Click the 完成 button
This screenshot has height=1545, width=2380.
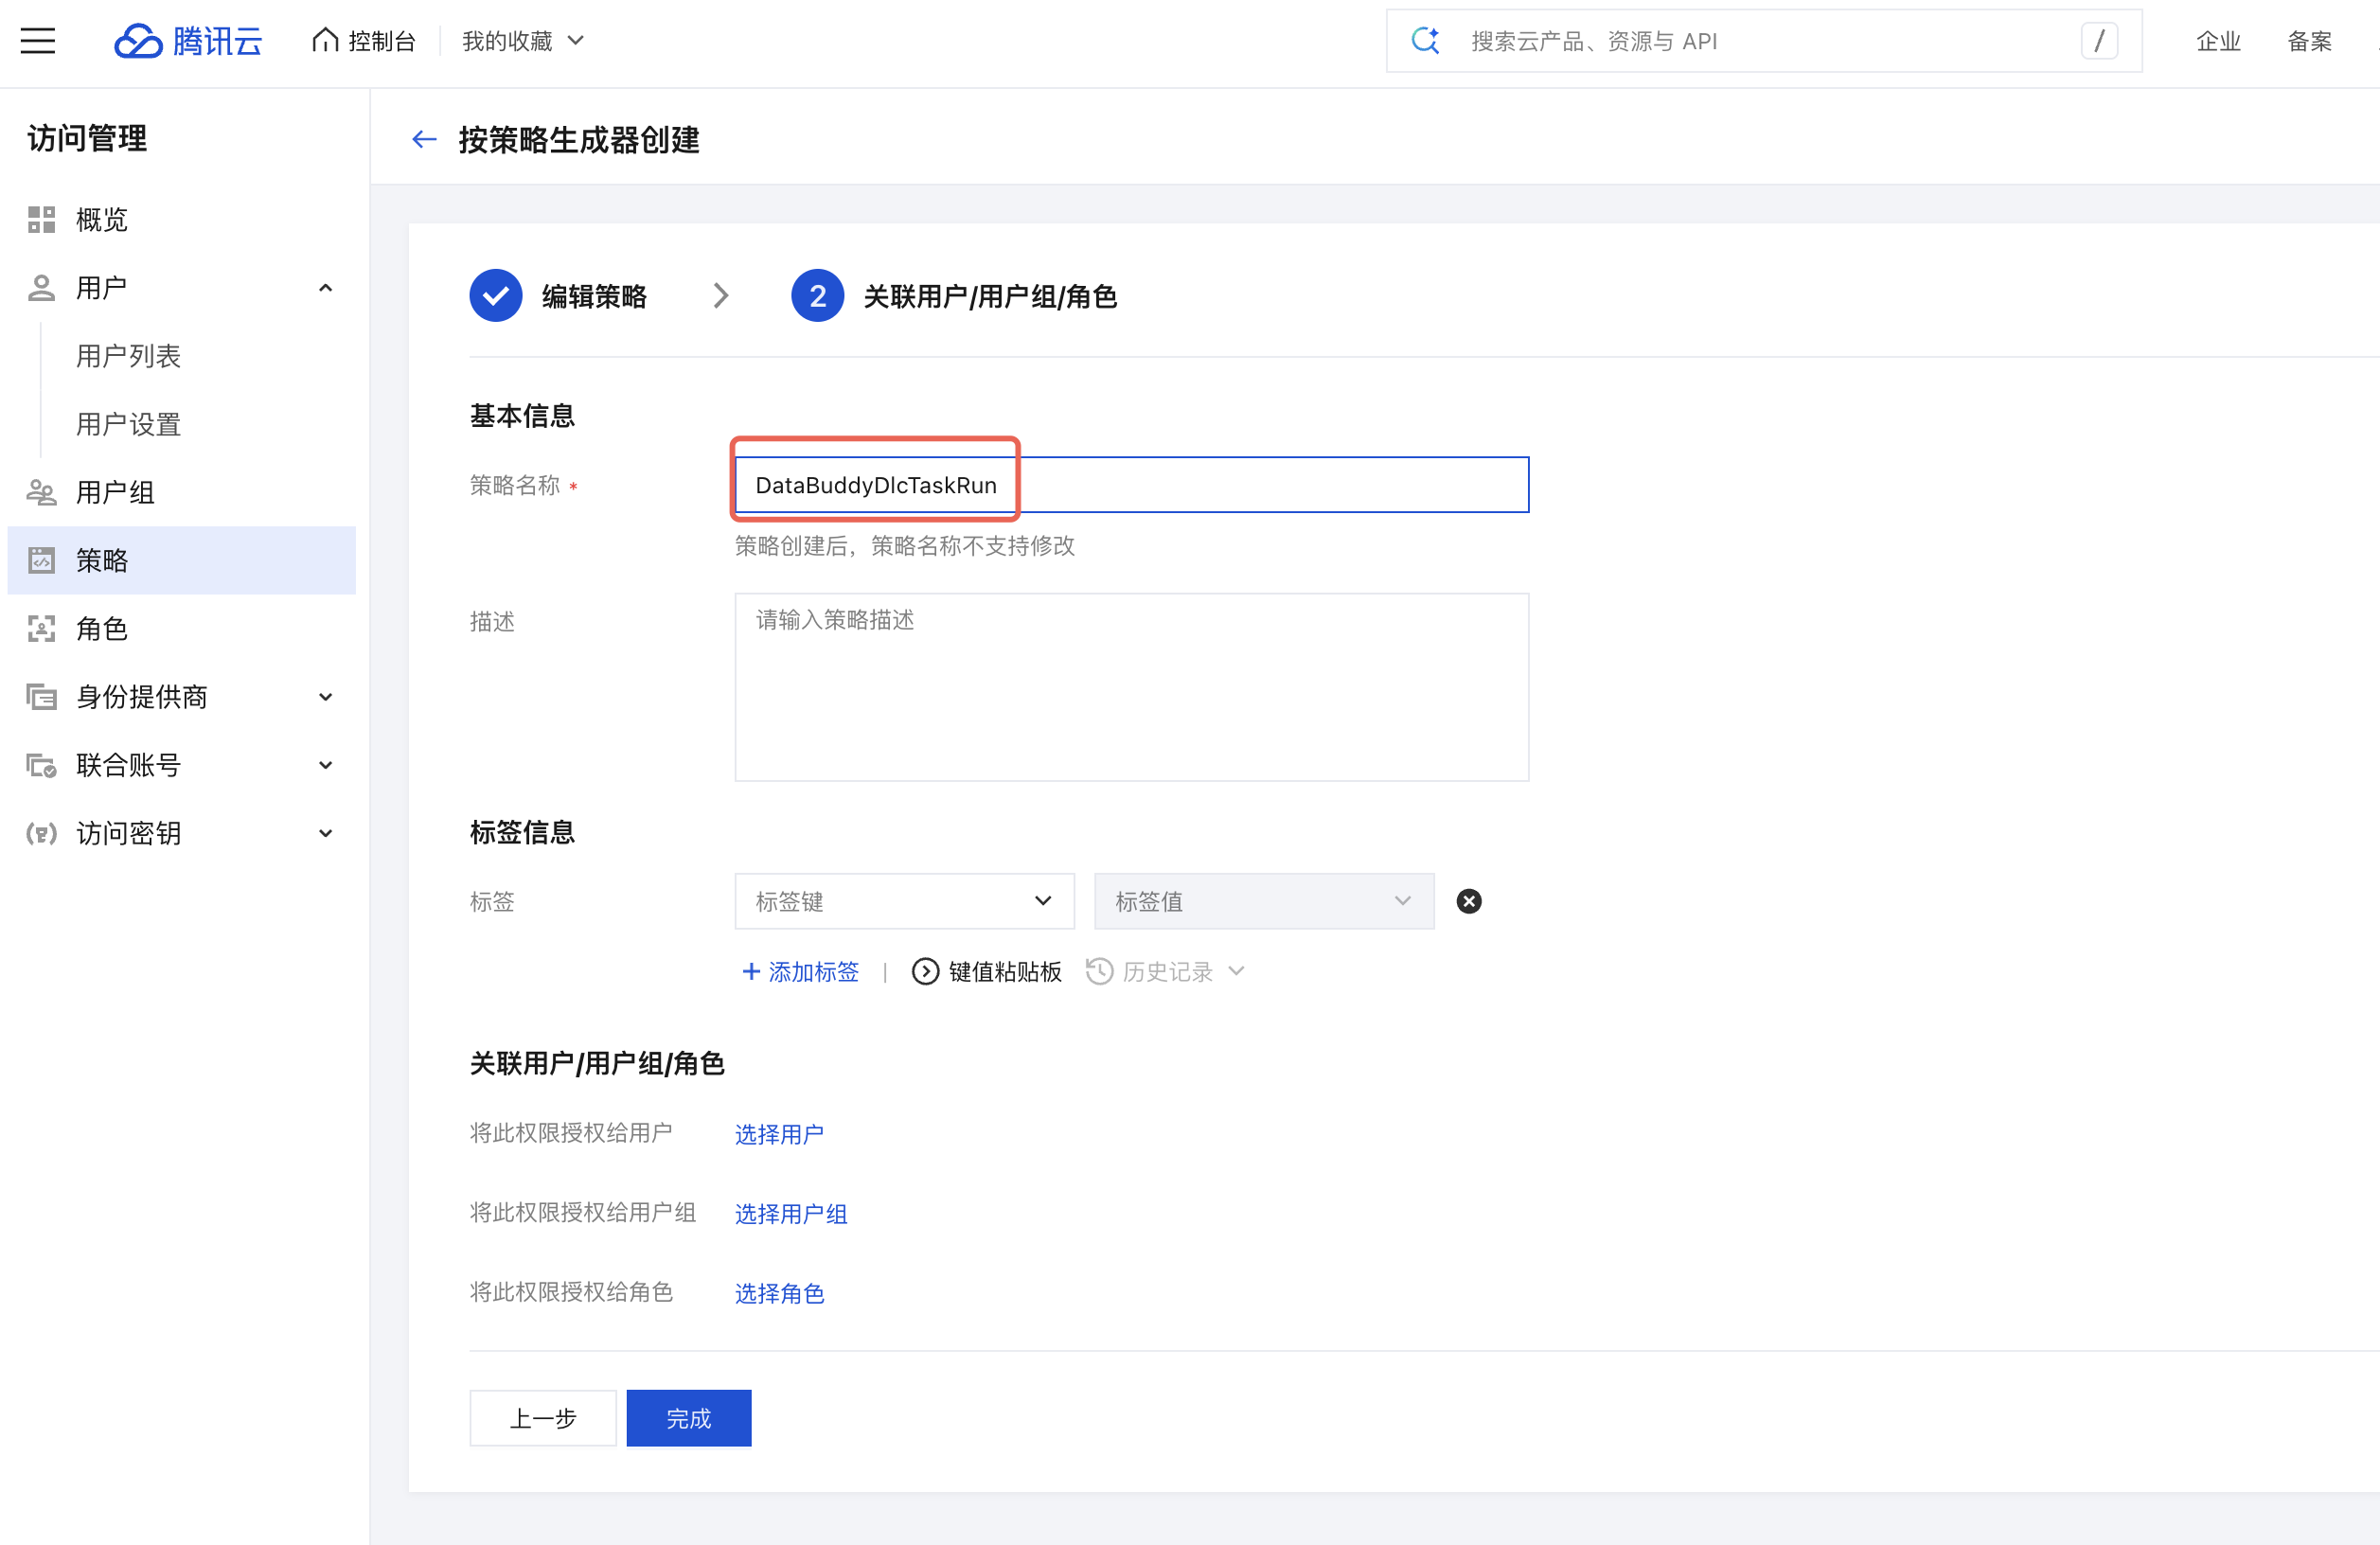point(689,1418)
